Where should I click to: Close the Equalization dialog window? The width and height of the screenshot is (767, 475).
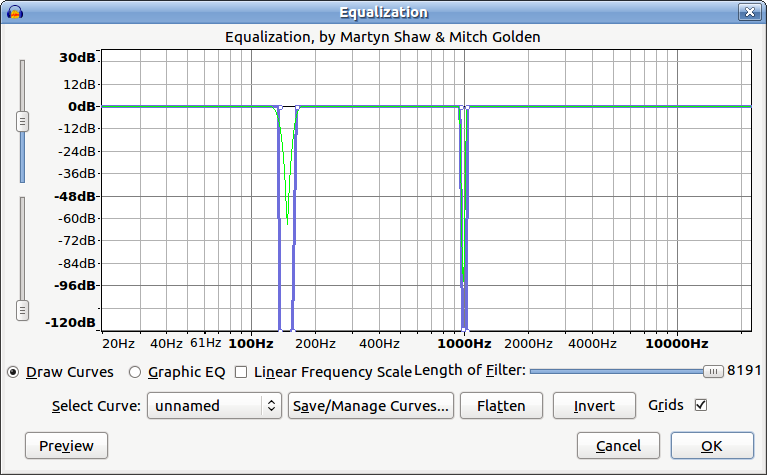(x=749, y=12)
